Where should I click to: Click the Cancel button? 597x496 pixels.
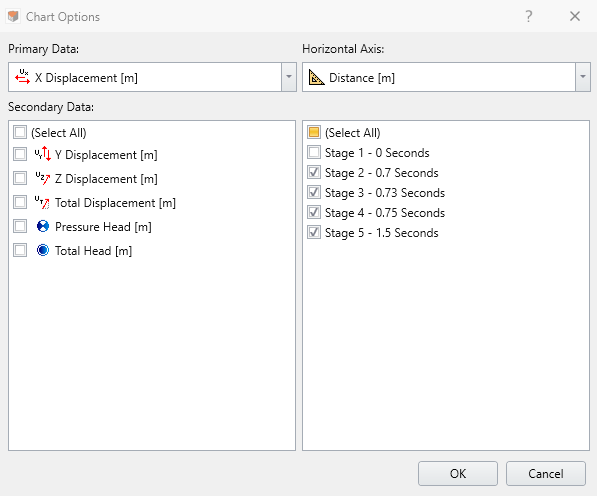click(x=546, y=474)
